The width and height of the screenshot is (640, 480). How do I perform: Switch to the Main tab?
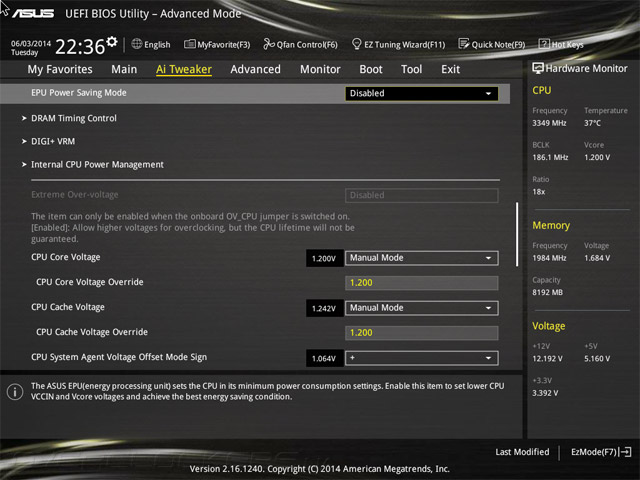(x=124, y=69)
